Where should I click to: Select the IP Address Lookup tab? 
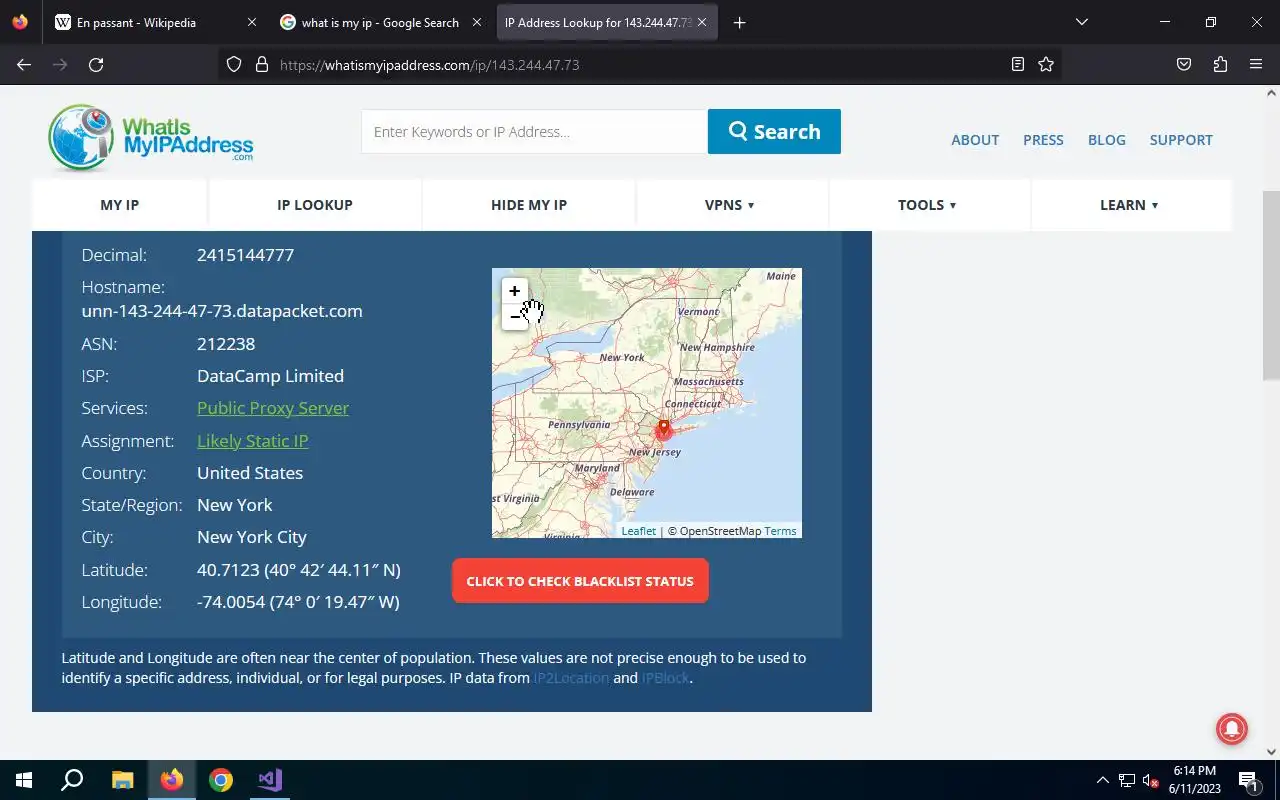606,22
